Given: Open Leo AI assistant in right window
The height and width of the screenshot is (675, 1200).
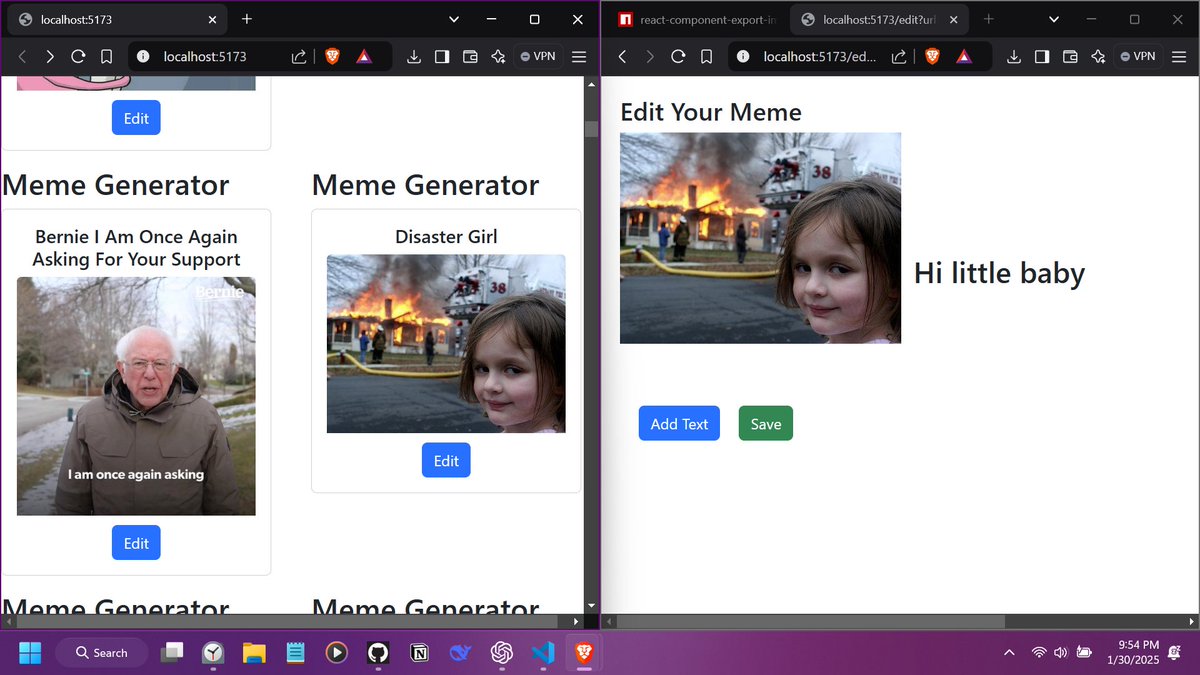Looking at the screenshot, I should point(1098,57).
